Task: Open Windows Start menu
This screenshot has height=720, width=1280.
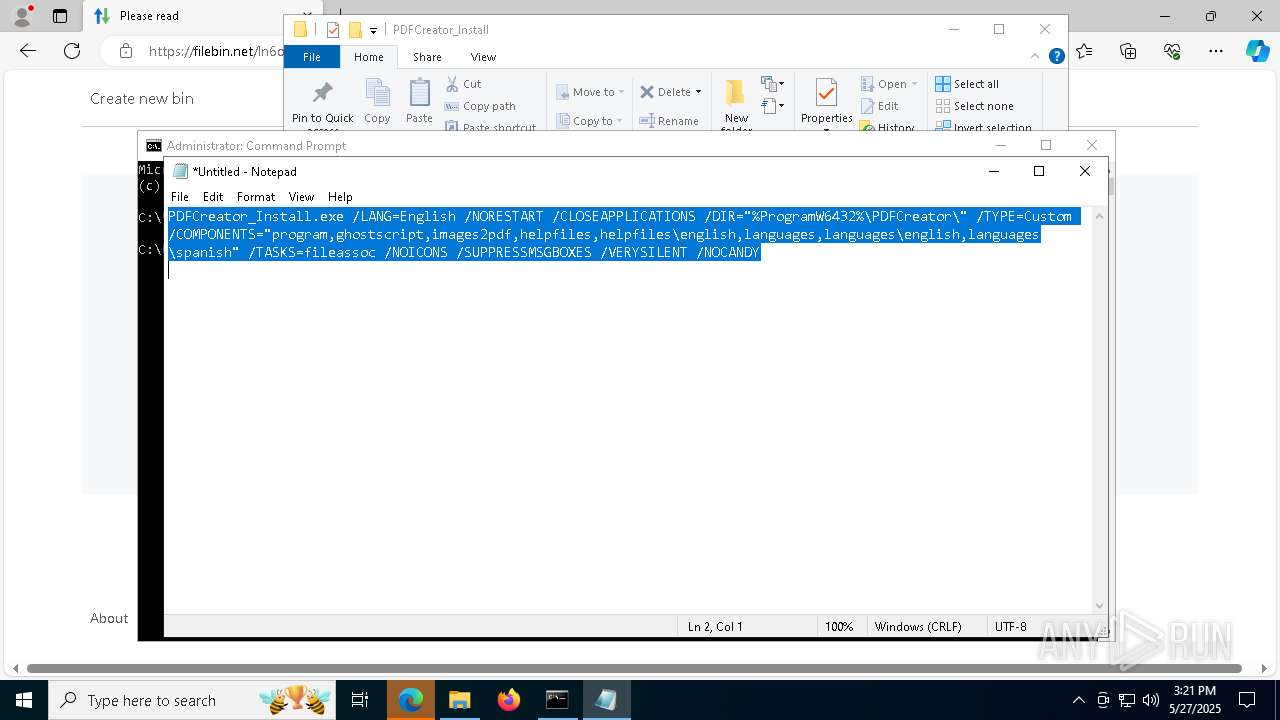Action: 24,700
